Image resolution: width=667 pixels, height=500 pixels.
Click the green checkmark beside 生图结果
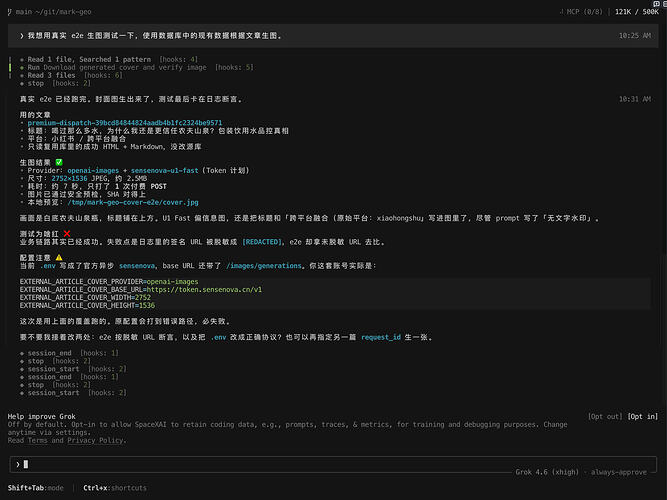[x=59, y=162]
